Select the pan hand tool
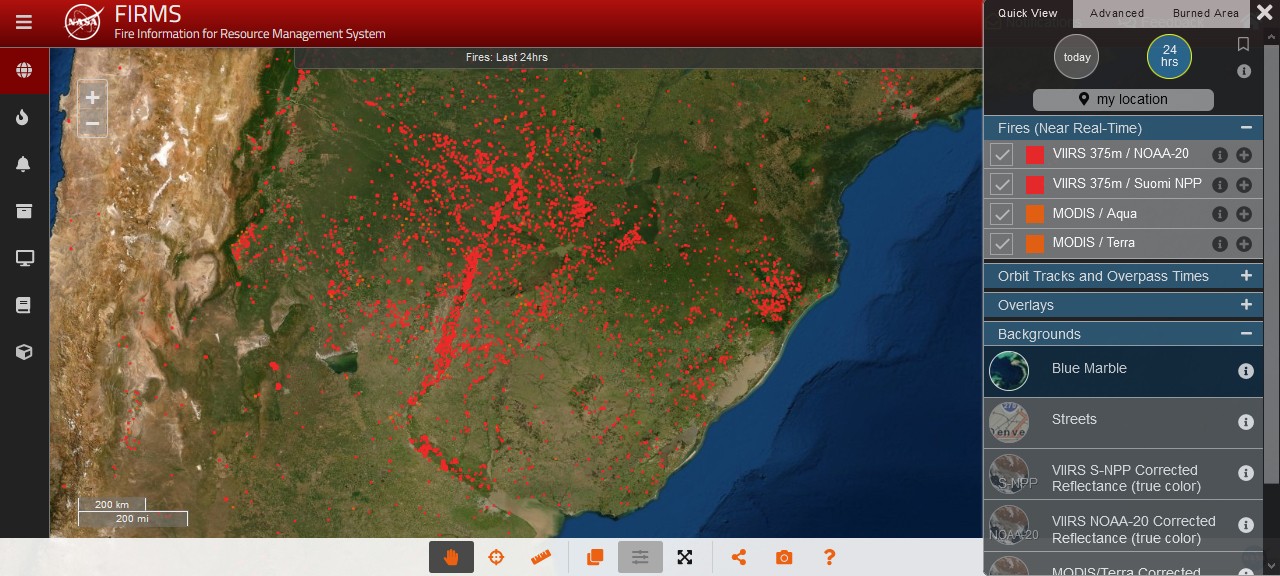This screenshot has height=576, width=1280. pyautogui.click(x=451, y=557)
